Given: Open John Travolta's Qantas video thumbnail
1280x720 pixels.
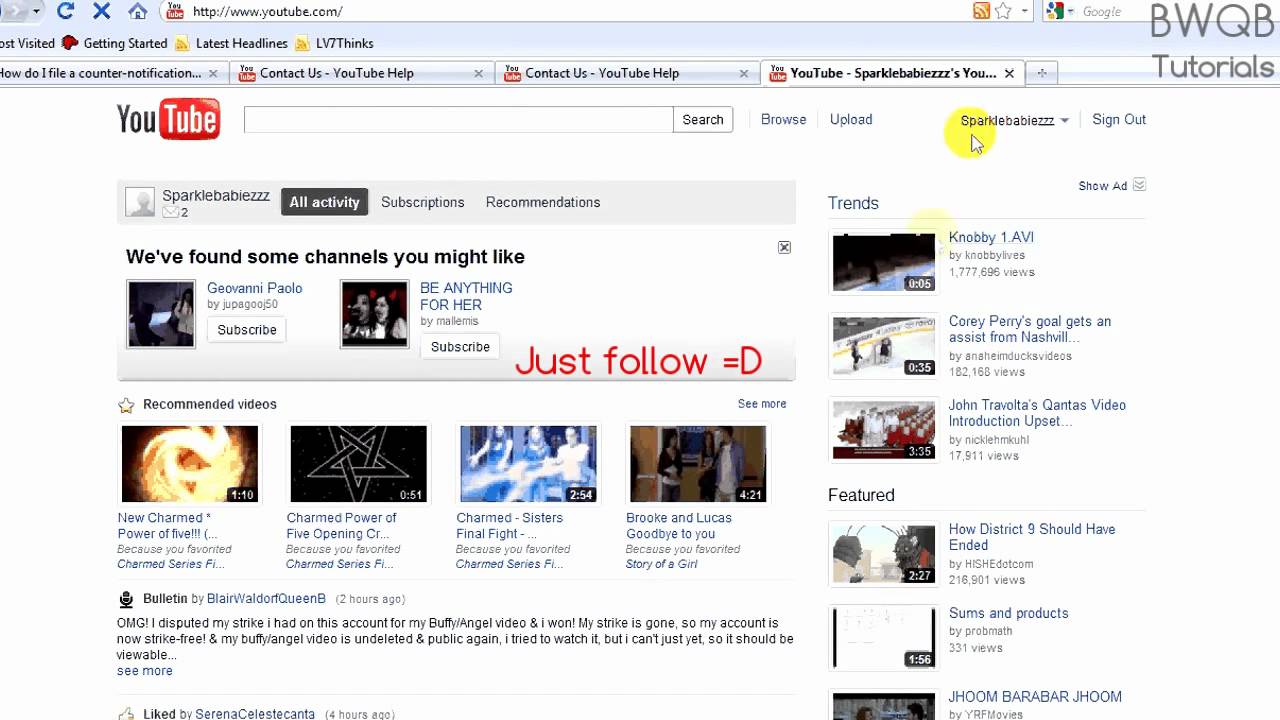Looking at the screenshot, I should 884,430.
